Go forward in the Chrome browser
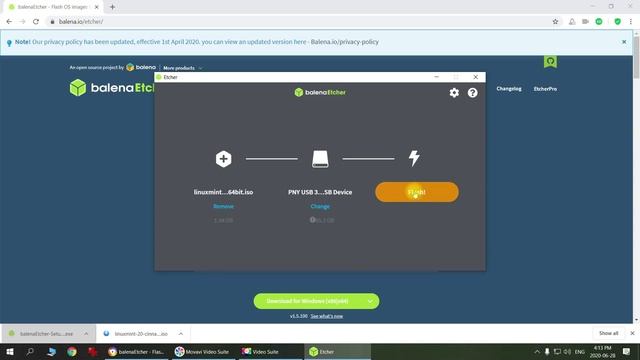The height and width of the screenshot is (360, 640). [22, 22]
